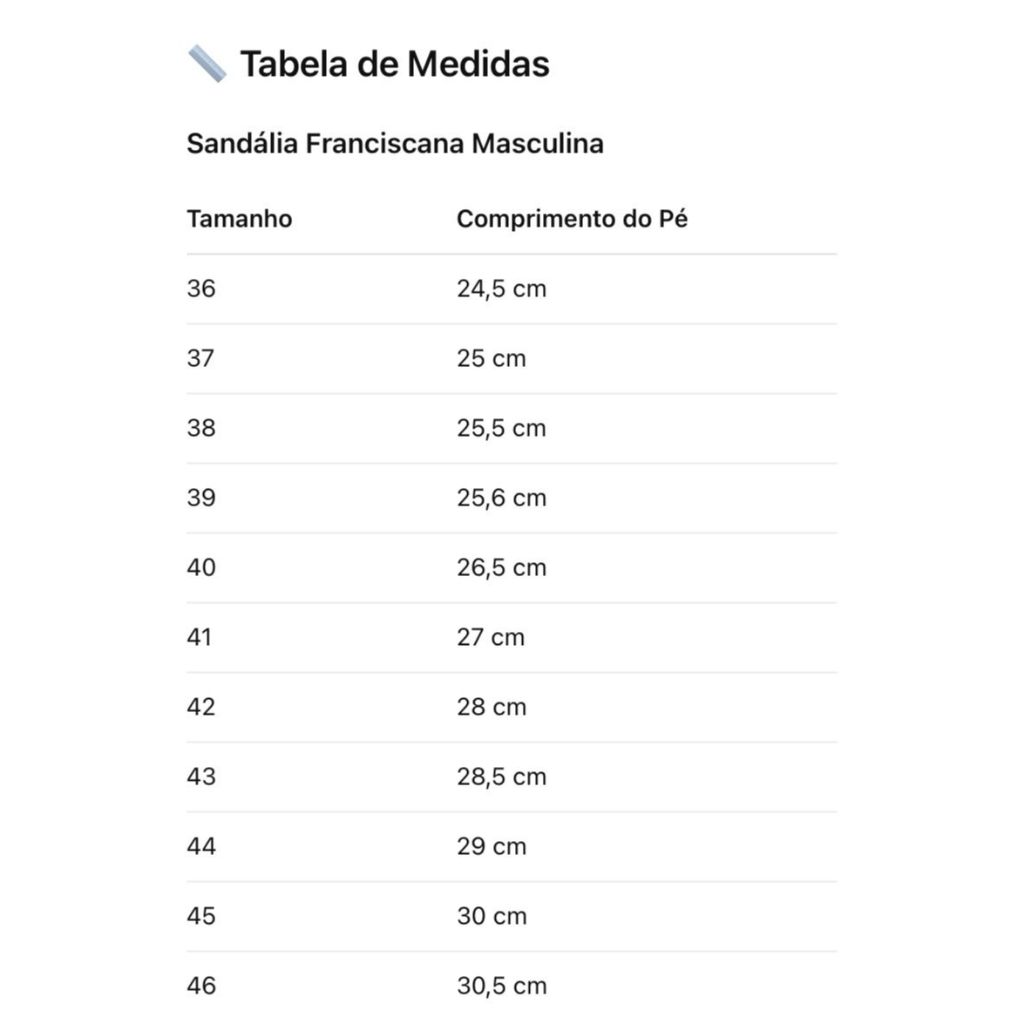Click the 25,6 cm value
The width and height of the screenshot is (1024, 1024).
coord(501,498)
